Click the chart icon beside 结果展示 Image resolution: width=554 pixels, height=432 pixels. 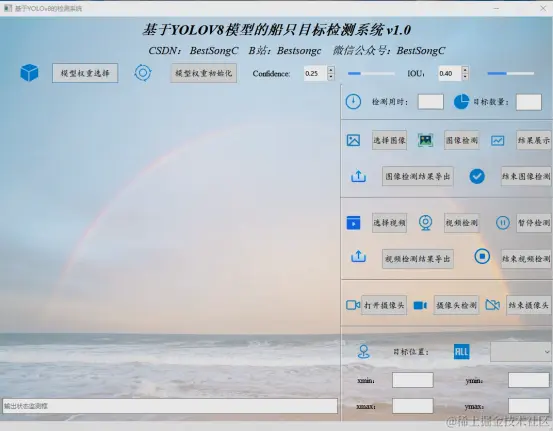coord(497,141)
